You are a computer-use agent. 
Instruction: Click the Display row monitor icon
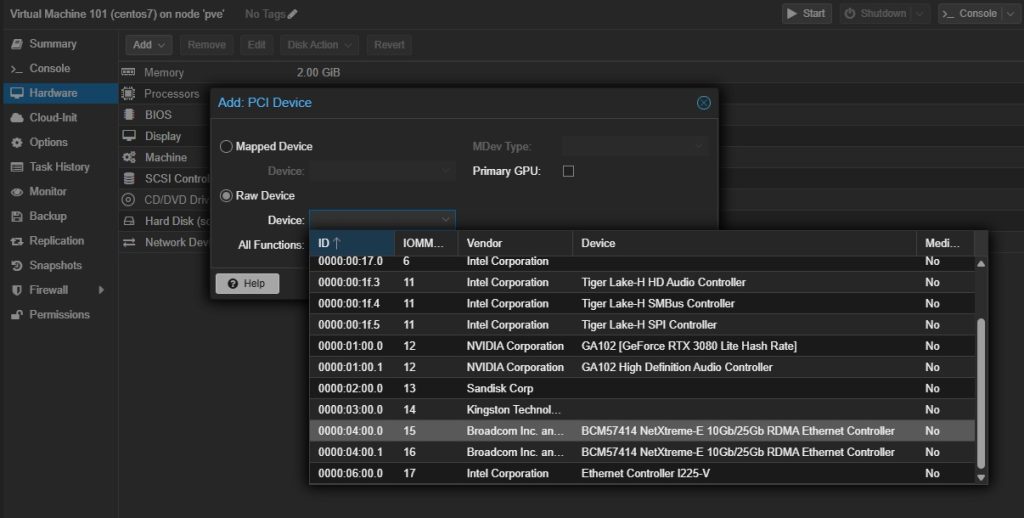(x=129, y=136)
